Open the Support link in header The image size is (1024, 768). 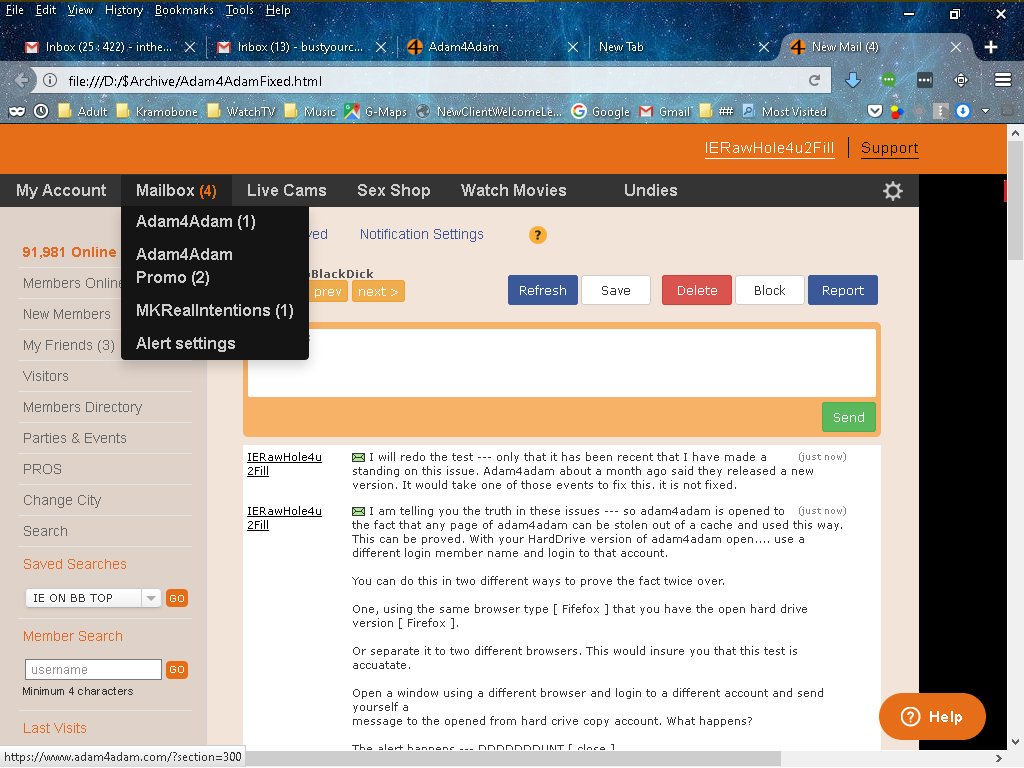(x=889, y=148)
